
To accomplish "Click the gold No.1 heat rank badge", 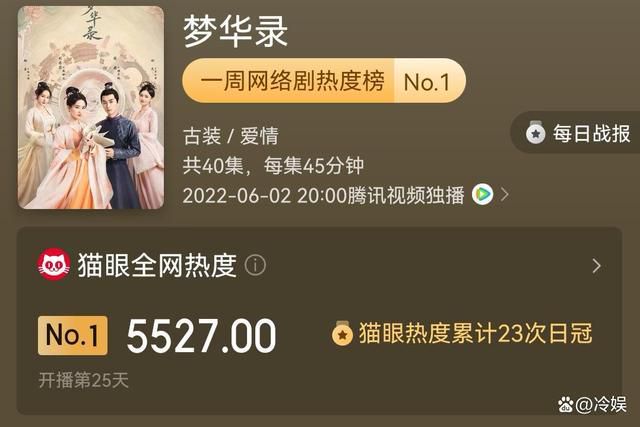I will [x=73, y=335].
